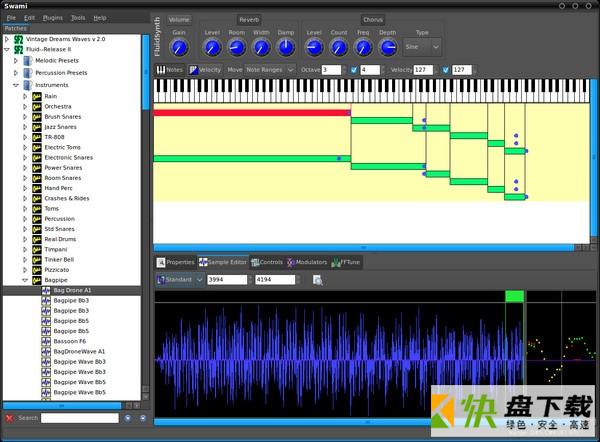Viewport: 600px width, 442px height.
Task: Click the search next arrow icon
Action: (x=143, y=418)
